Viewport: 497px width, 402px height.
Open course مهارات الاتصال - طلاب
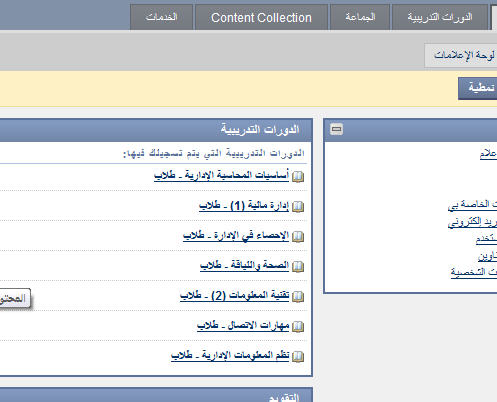tap(243, 325)
